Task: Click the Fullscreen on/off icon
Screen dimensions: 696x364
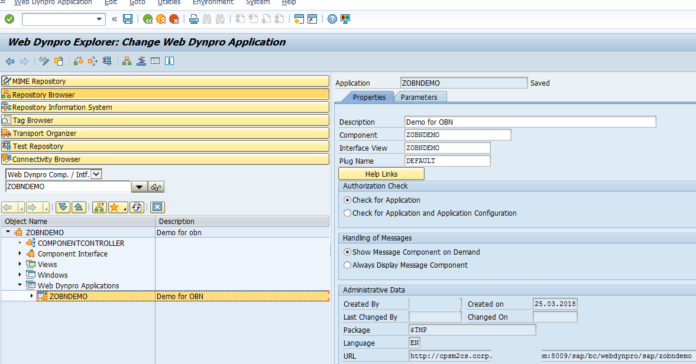Action: [x=155, y=61]
